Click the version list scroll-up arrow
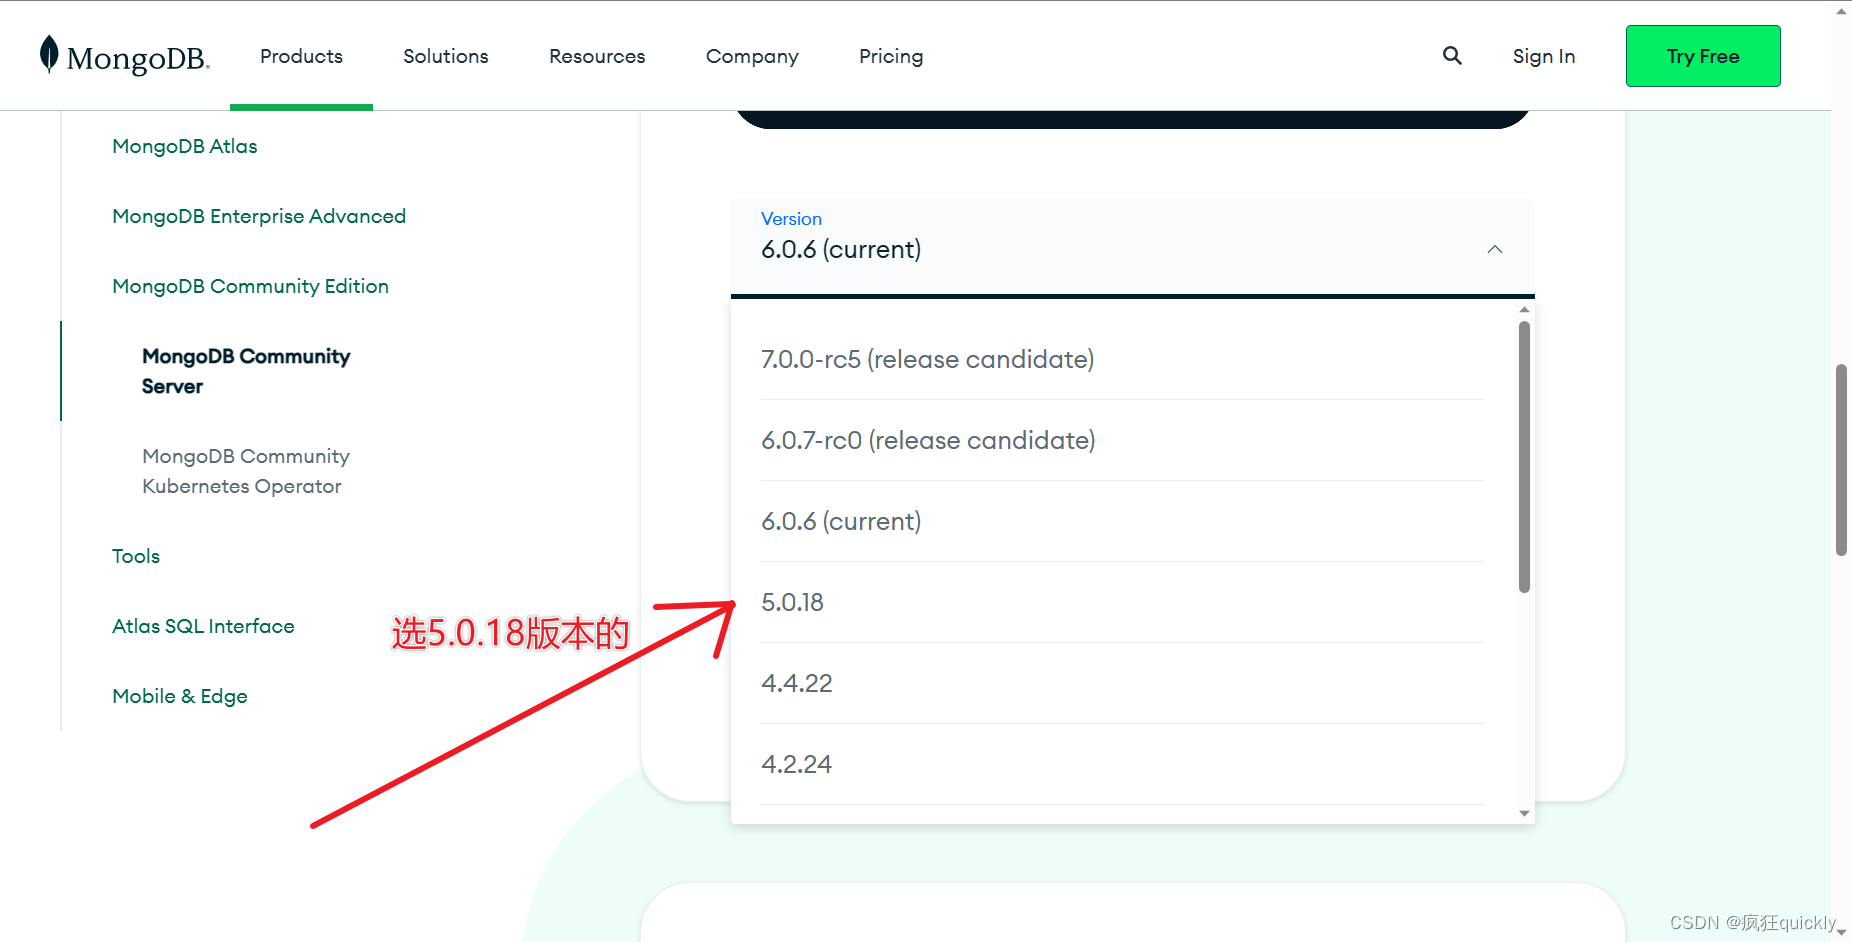Screen dimensions: 1852x942 pos(1524,310)
